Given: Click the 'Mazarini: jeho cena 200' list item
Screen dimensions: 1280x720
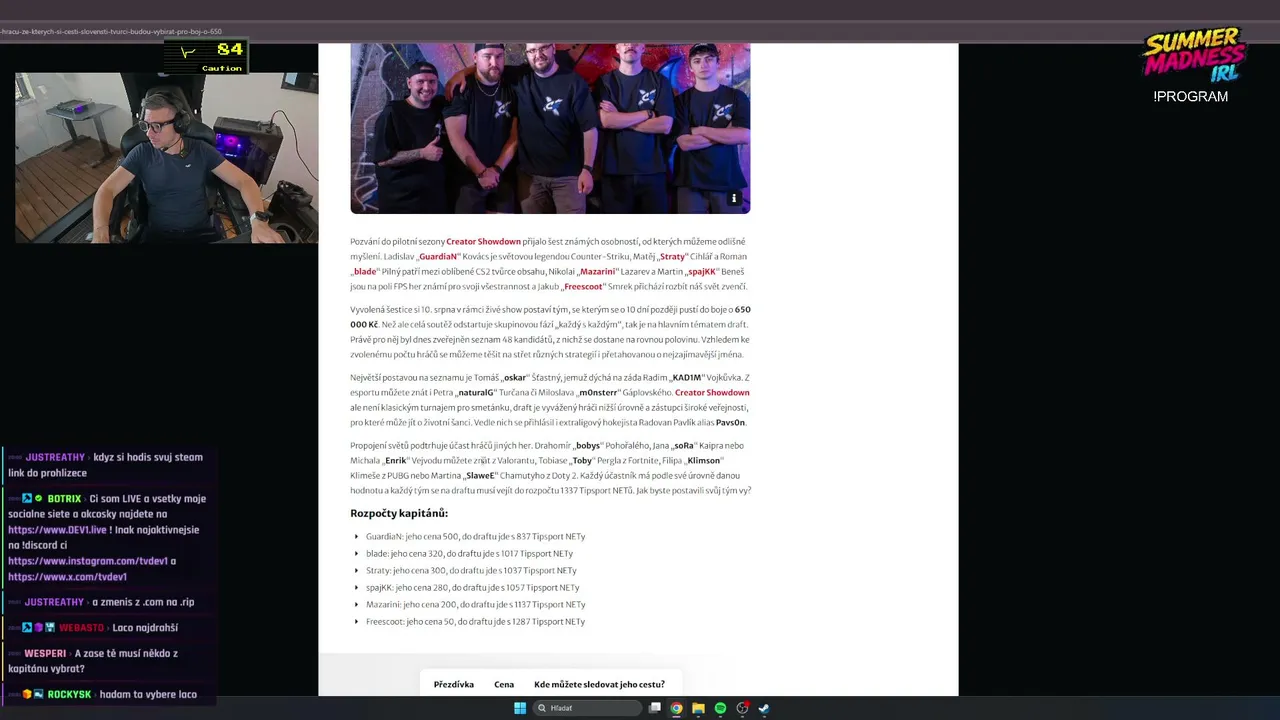Looking at the screenshot, I should [475, 604].
